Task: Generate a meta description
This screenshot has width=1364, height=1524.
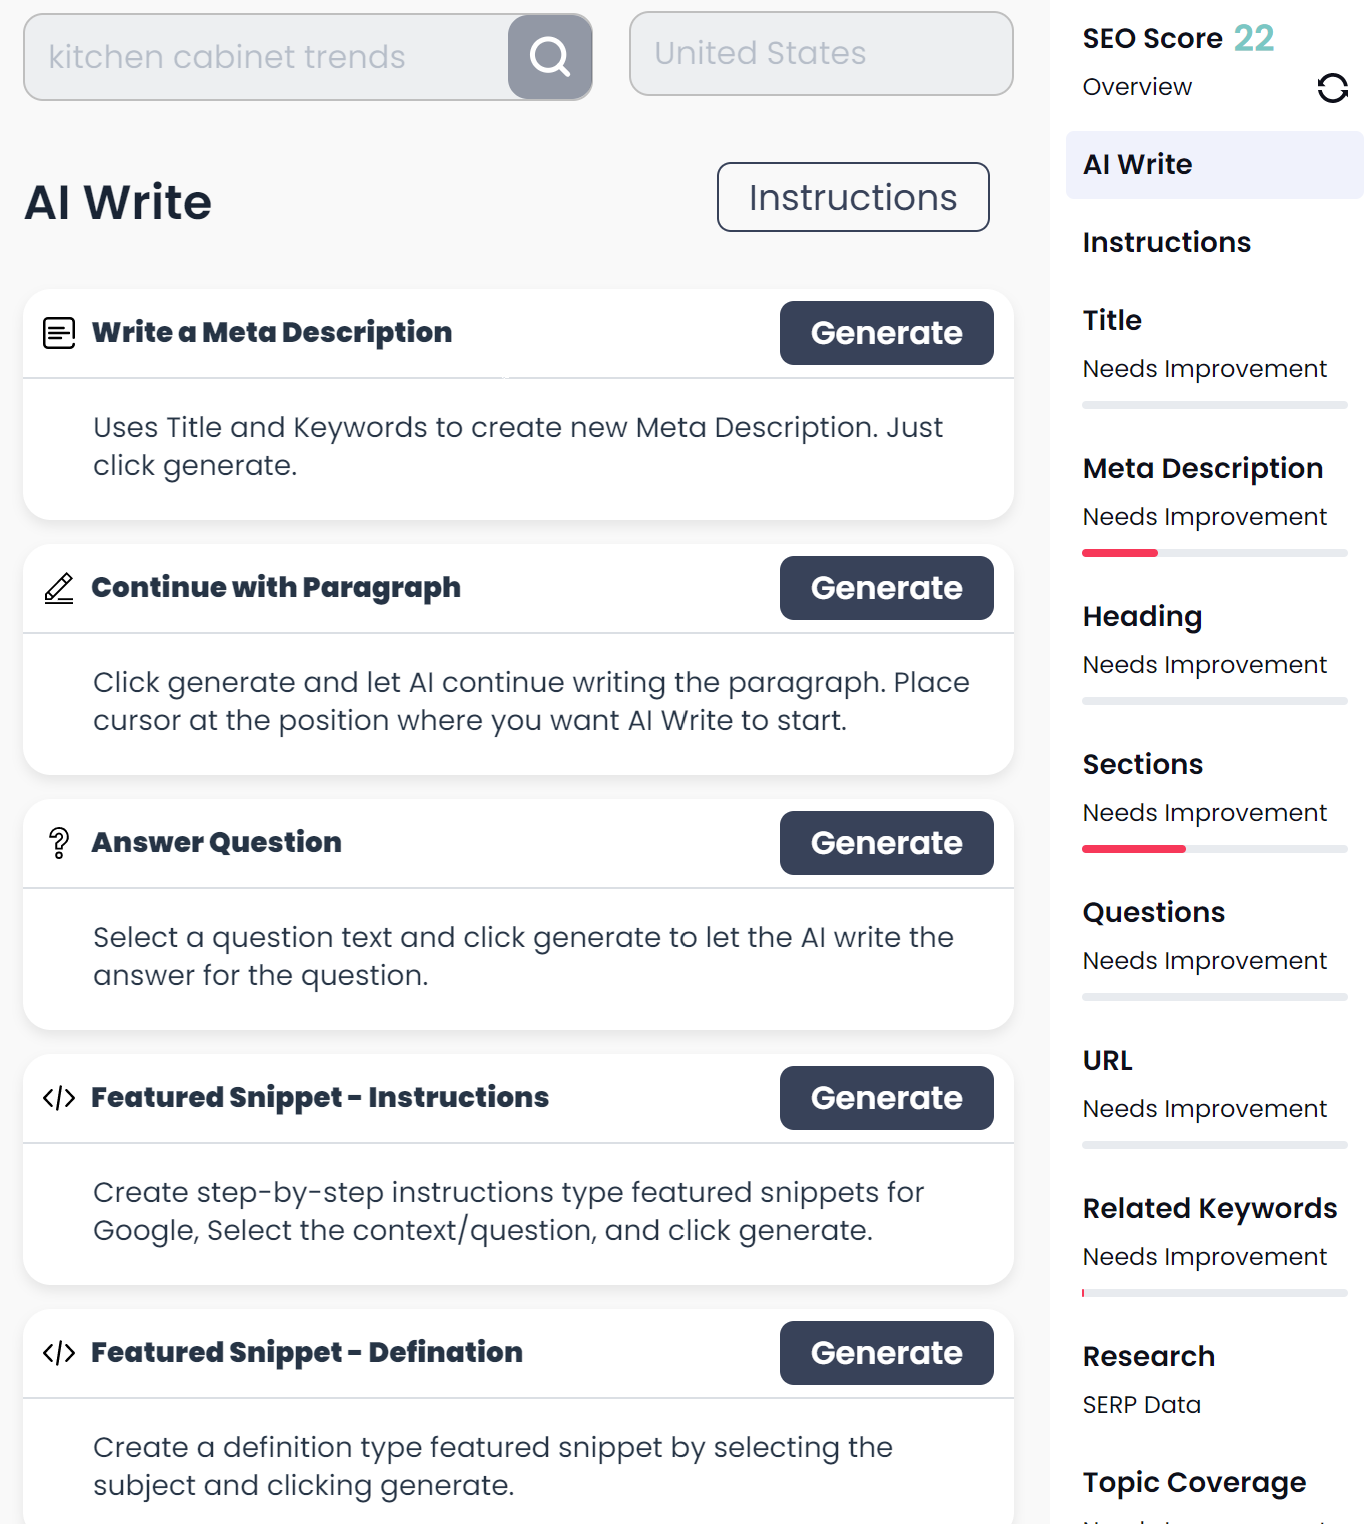Action: (x=886, y=333)
